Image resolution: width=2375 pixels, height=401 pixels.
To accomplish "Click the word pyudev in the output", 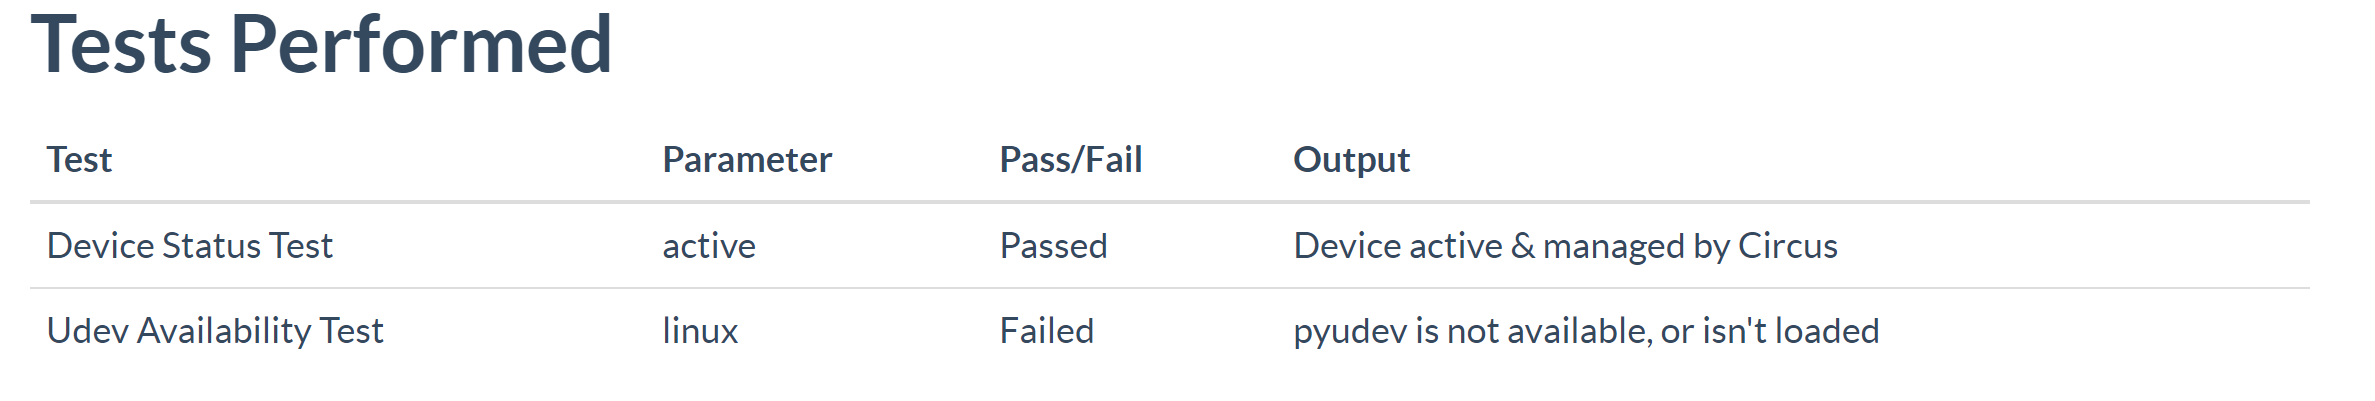I will coord(1350,333).
